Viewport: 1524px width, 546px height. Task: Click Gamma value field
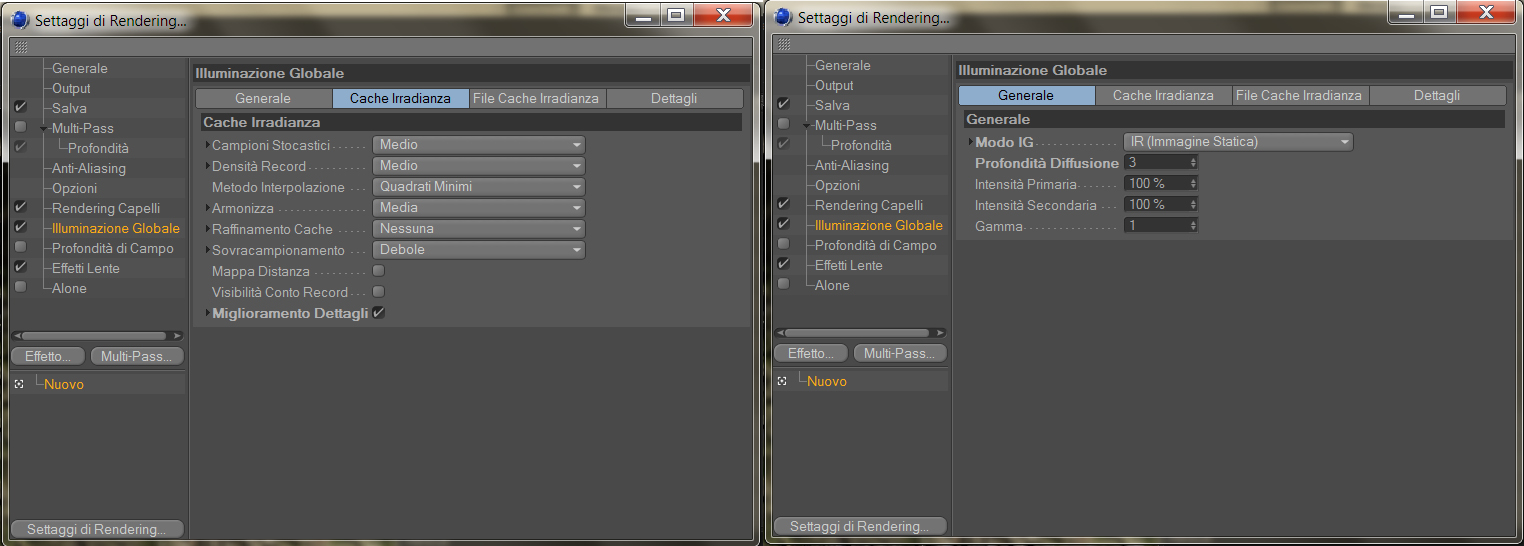[x=1160, y=226]
